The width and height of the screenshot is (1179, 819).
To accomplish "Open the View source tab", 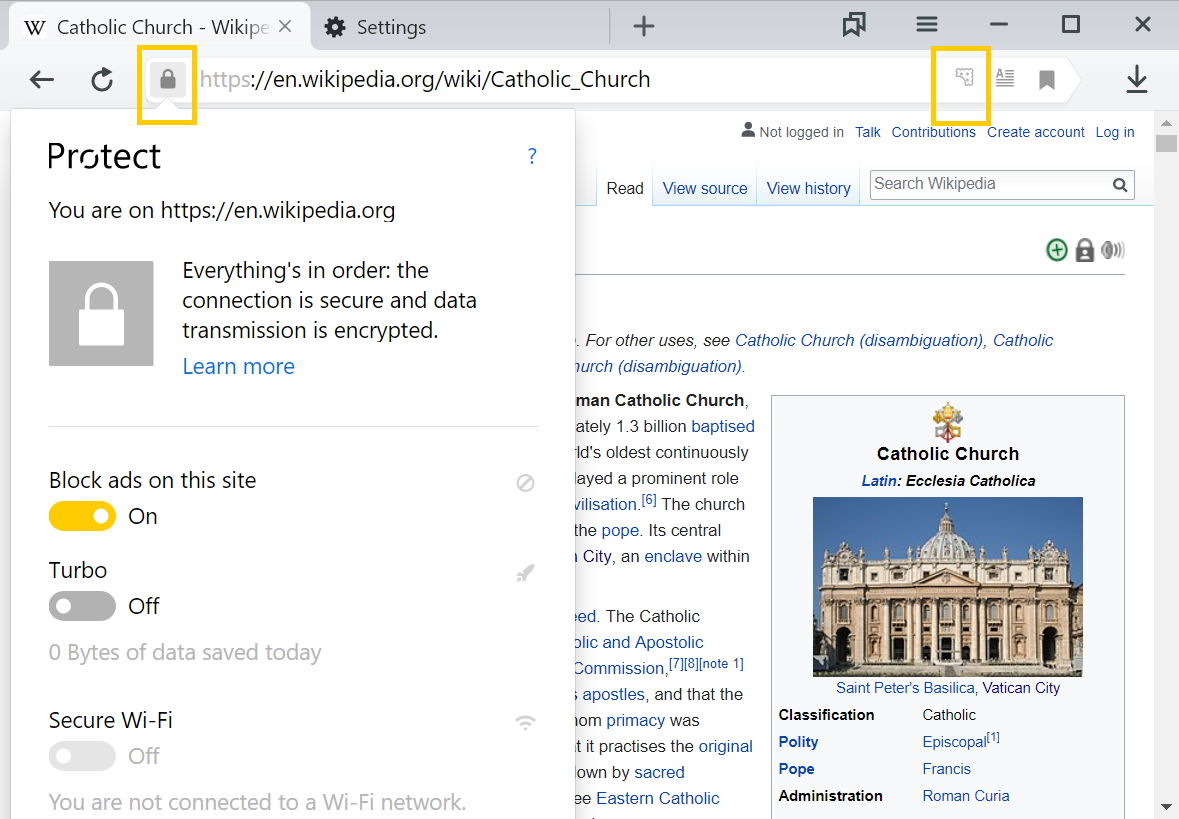I will [x=705, y=188].
